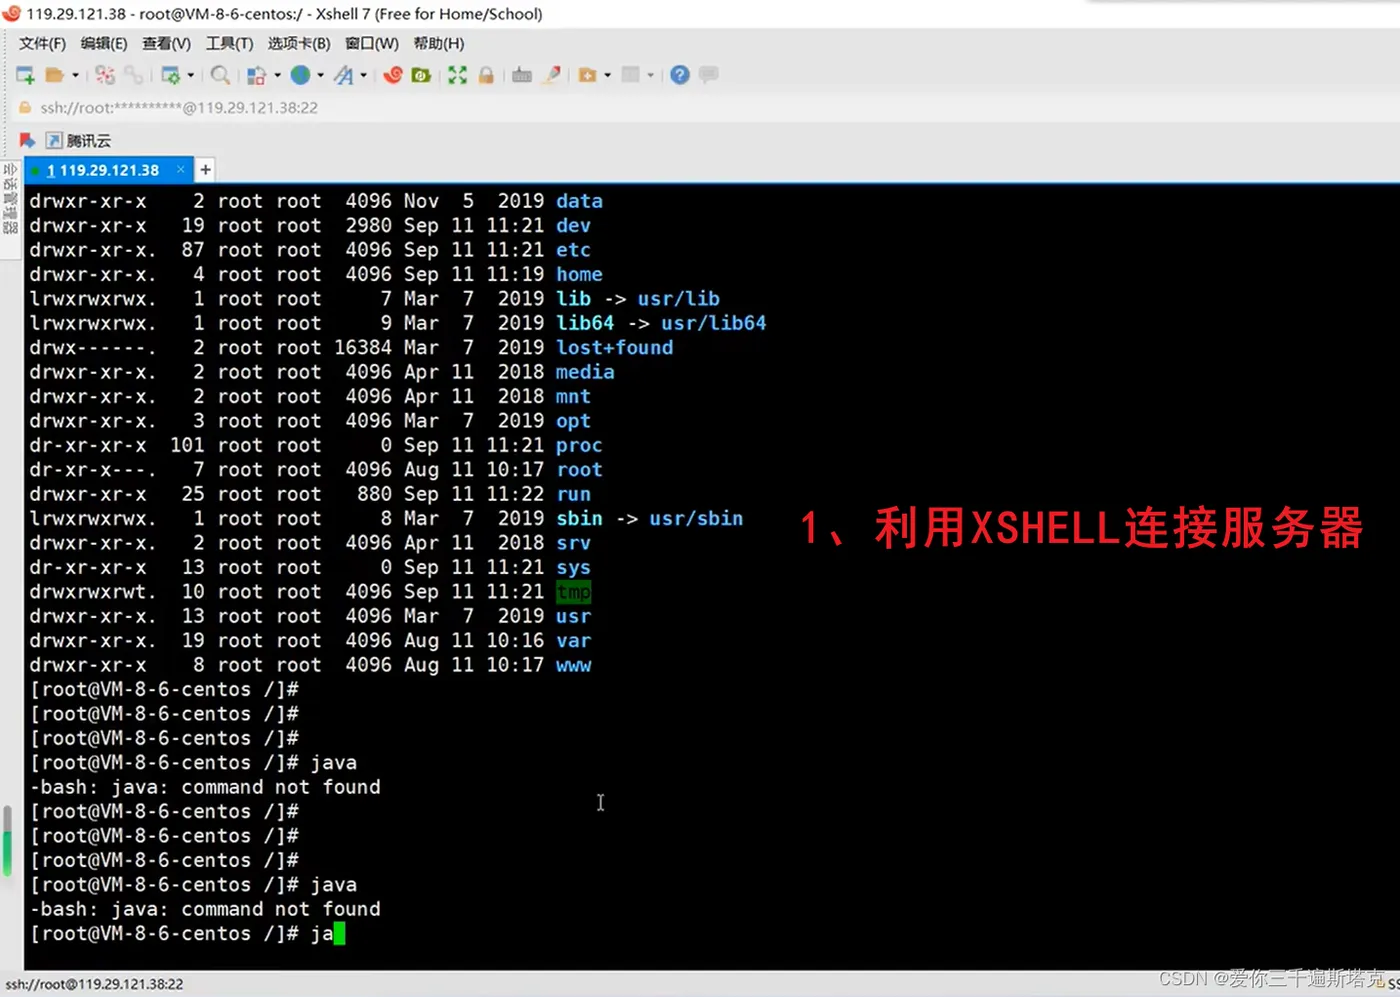The height and width of the screenshot is (997, 1400).
Task: Open the 帮助(H) menu
Action: tap(439, 44)
